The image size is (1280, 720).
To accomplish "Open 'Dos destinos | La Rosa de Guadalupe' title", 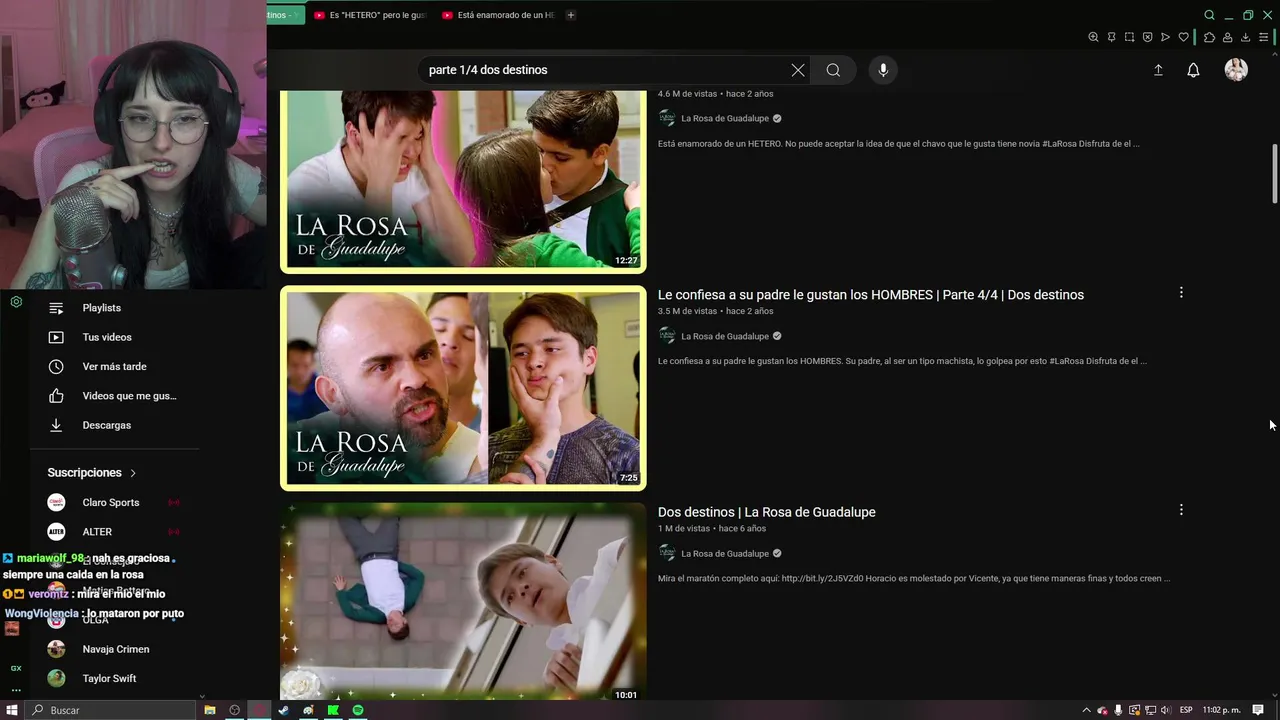I will point(767,512).
